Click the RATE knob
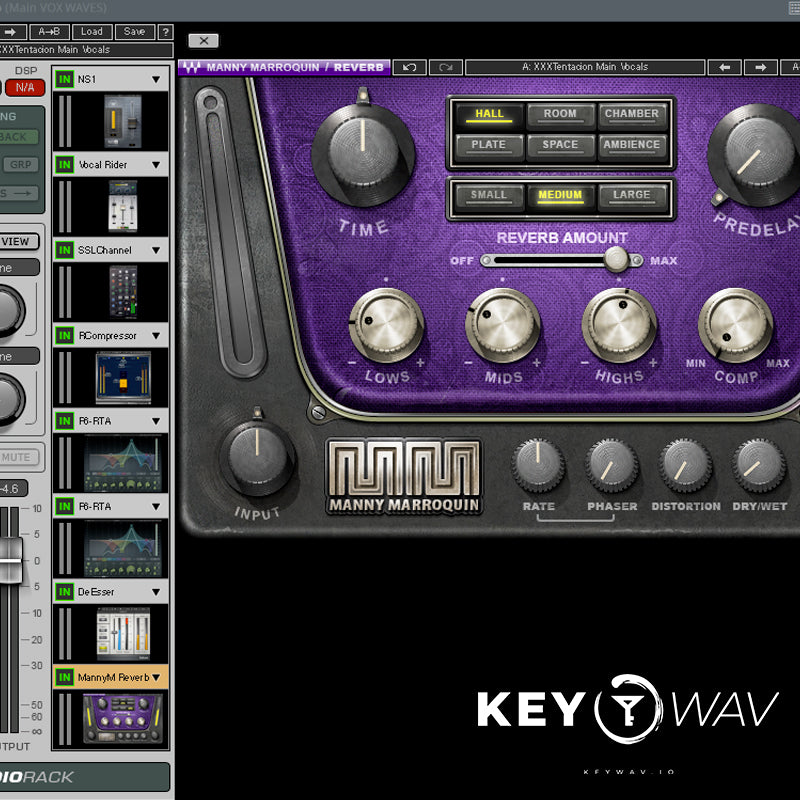The width and height of the screenshot is (800, 800). (538, 465)
